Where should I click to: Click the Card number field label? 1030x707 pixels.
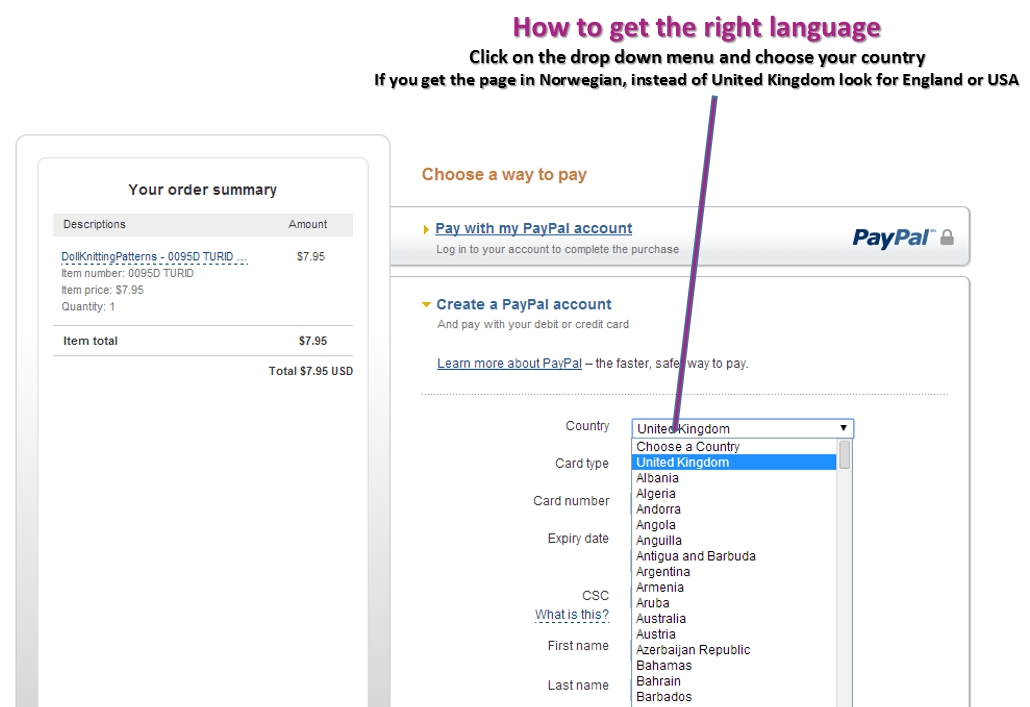click(x=571, y=501)
